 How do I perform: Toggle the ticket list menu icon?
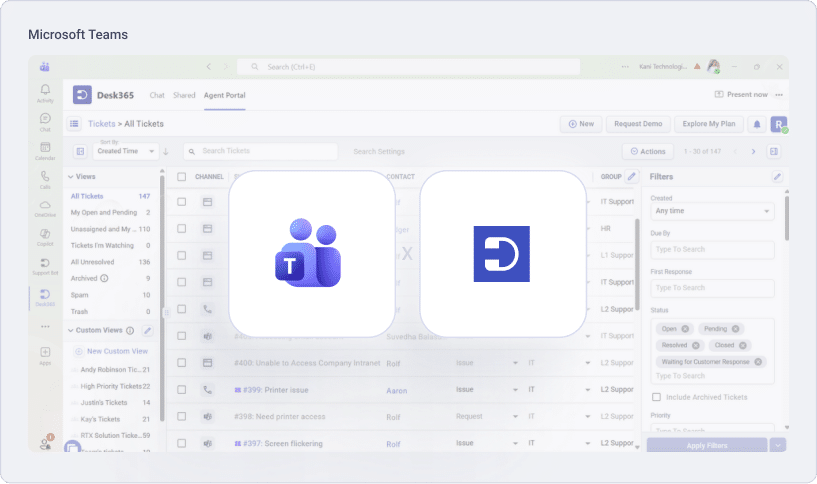(x=74, y=123)
